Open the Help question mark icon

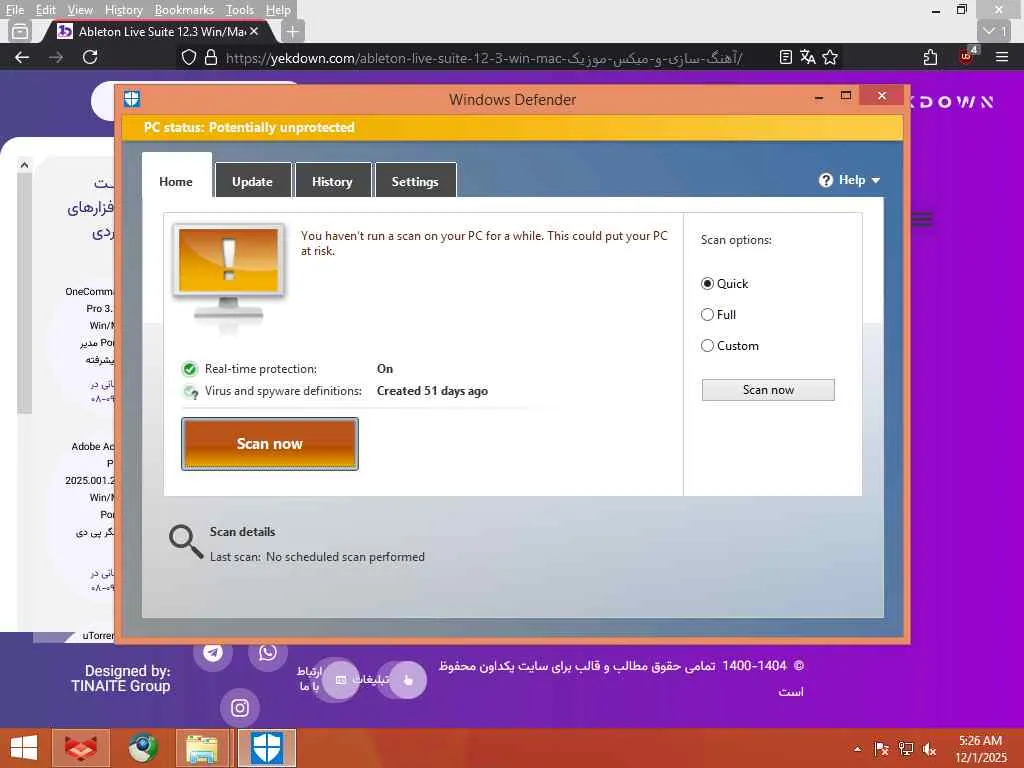825,180
